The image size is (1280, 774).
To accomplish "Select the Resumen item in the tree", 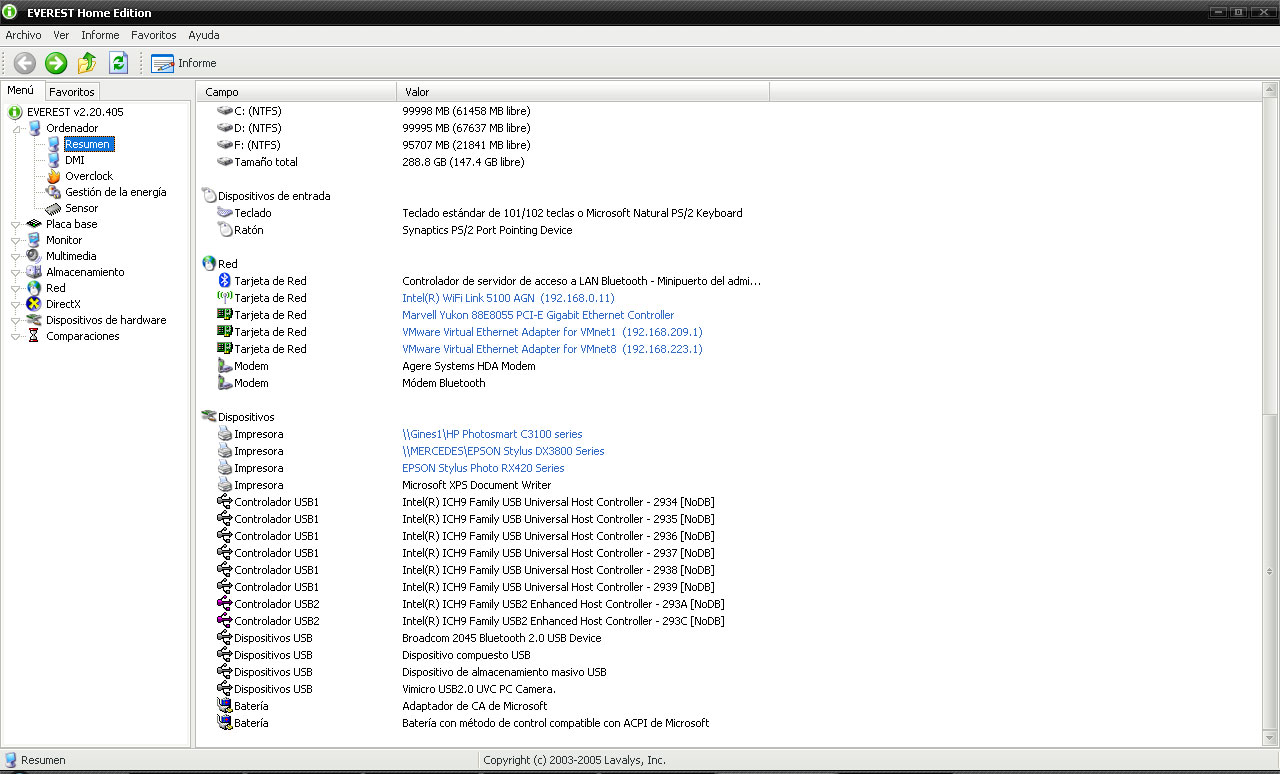I will click(88, 144).
